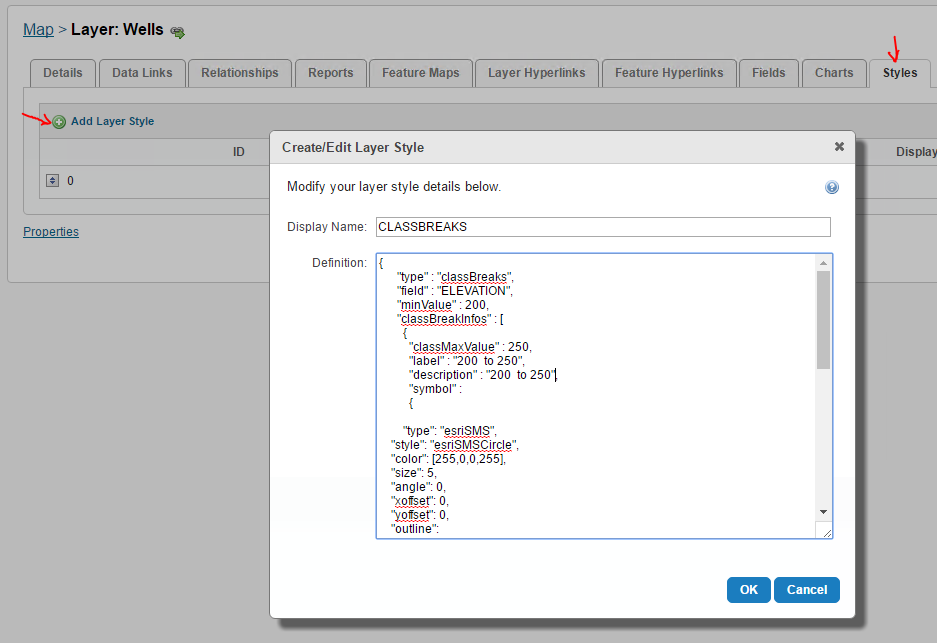Click the textarea resize grip corner
This screenshot has width=937, height=643.
point(825,531)
